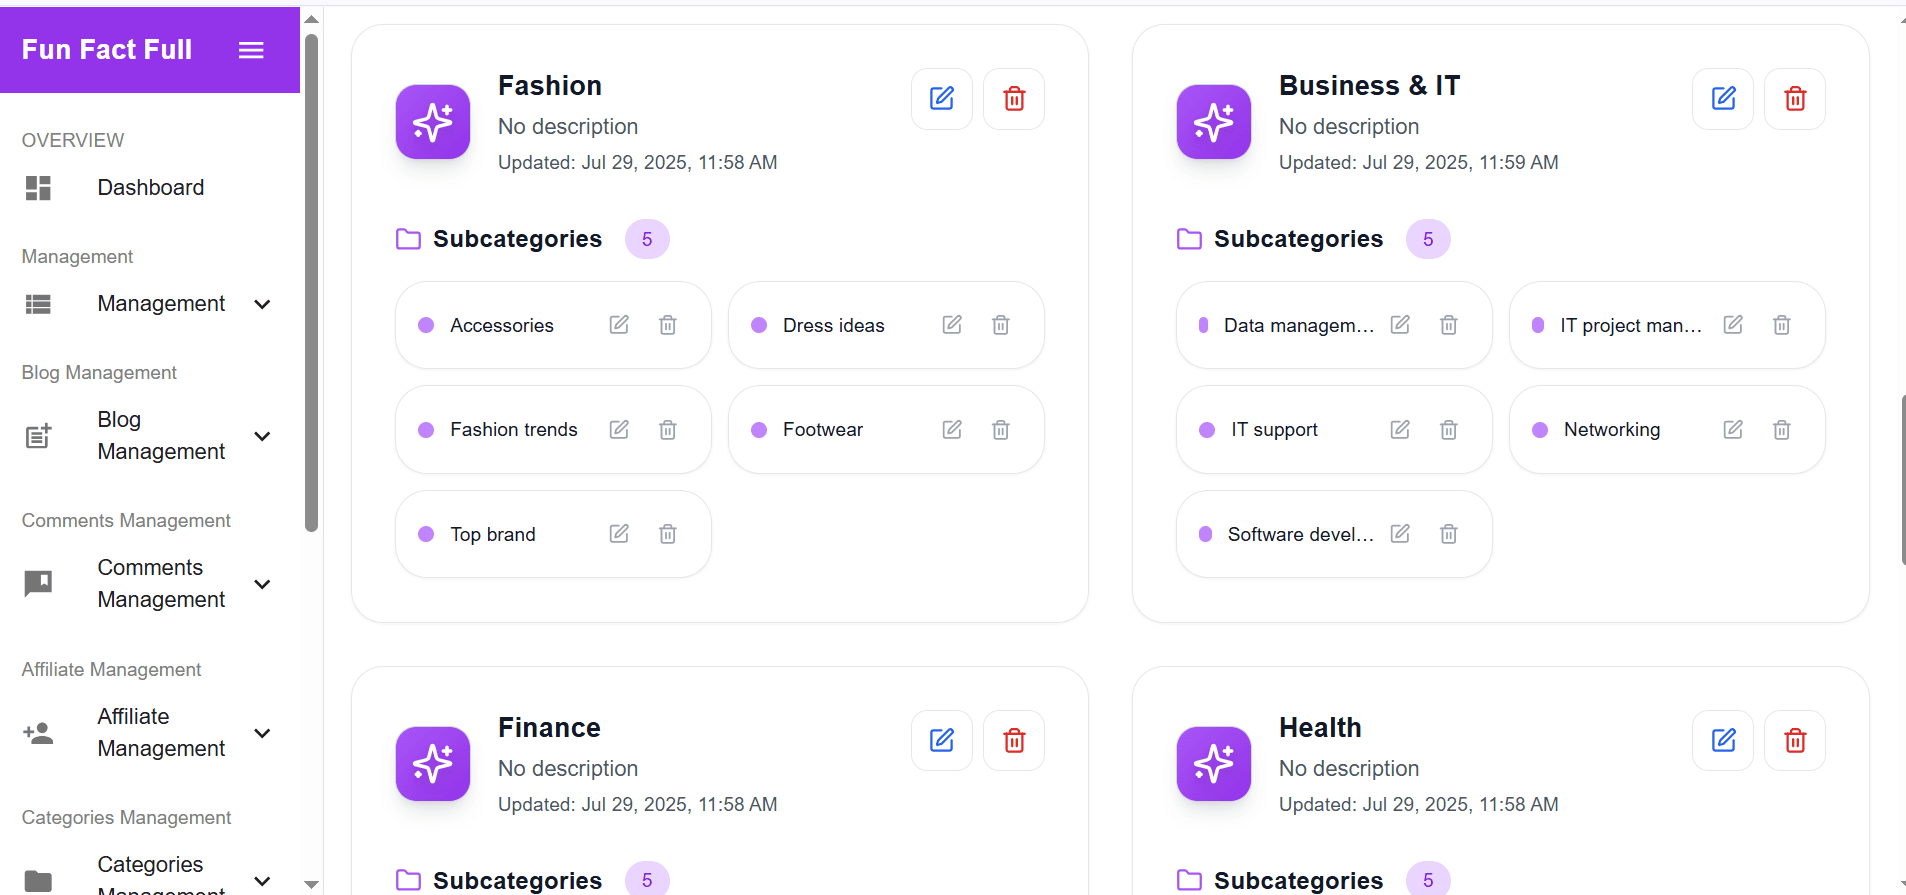The image size is (1906, 895).
Task: Delete the Footwear subcategory
Action: 1001,430
